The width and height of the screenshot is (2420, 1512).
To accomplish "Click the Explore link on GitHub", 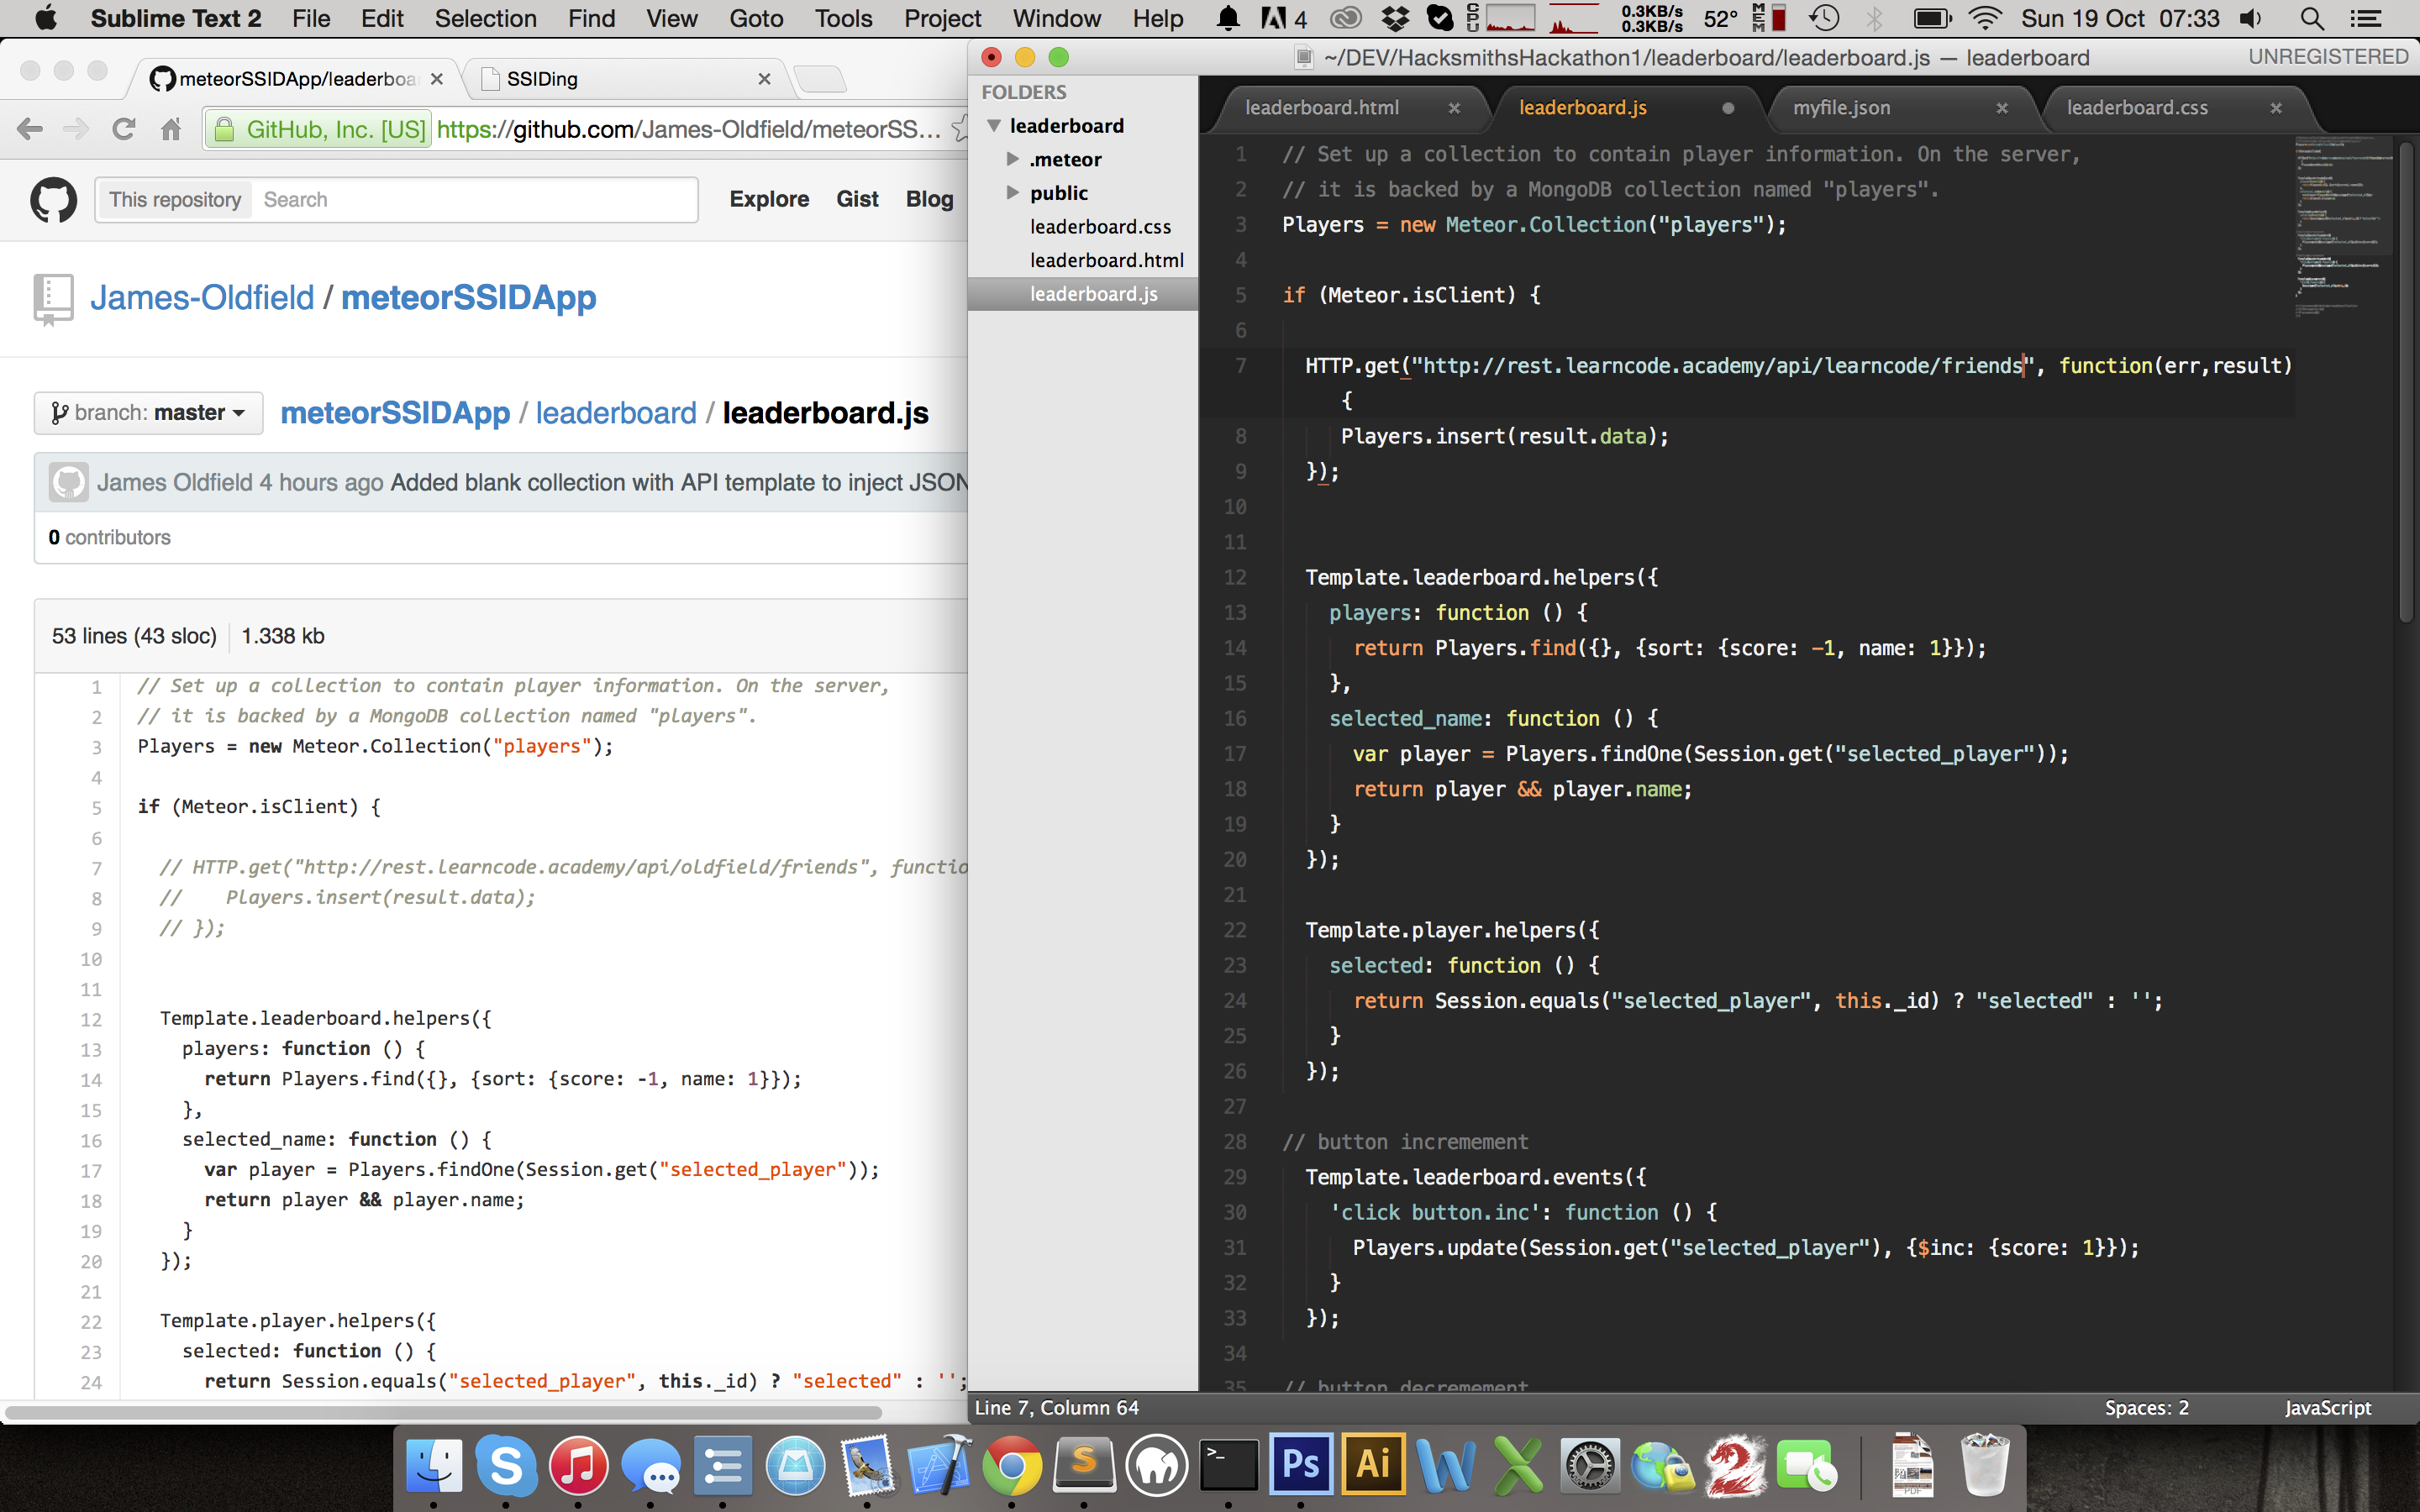I will click(769, 199).
